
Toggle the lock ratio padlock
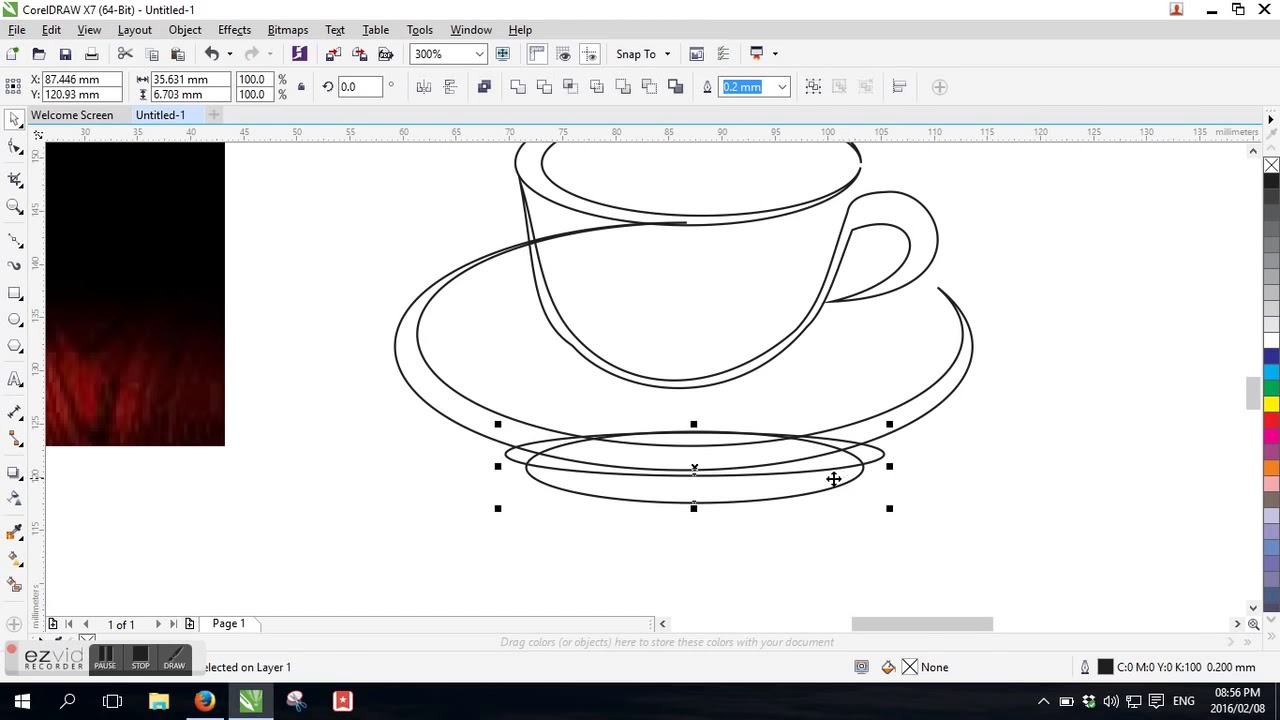(301, 87)
